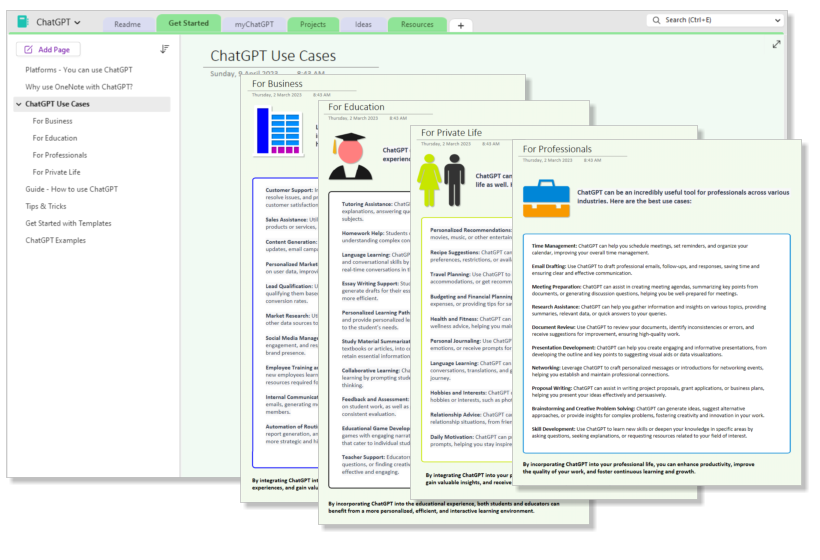Open the ChatGPT notebook dropdown
The image size is (820, 560).
click(x=77, y=22)
